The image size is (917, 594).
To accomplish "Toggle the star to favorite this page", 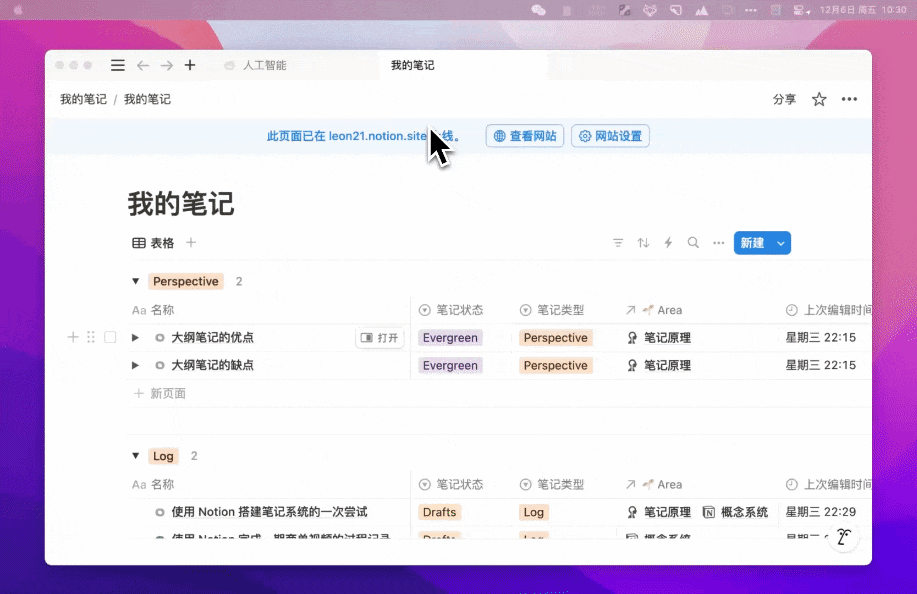I will [x=819, y=99].
